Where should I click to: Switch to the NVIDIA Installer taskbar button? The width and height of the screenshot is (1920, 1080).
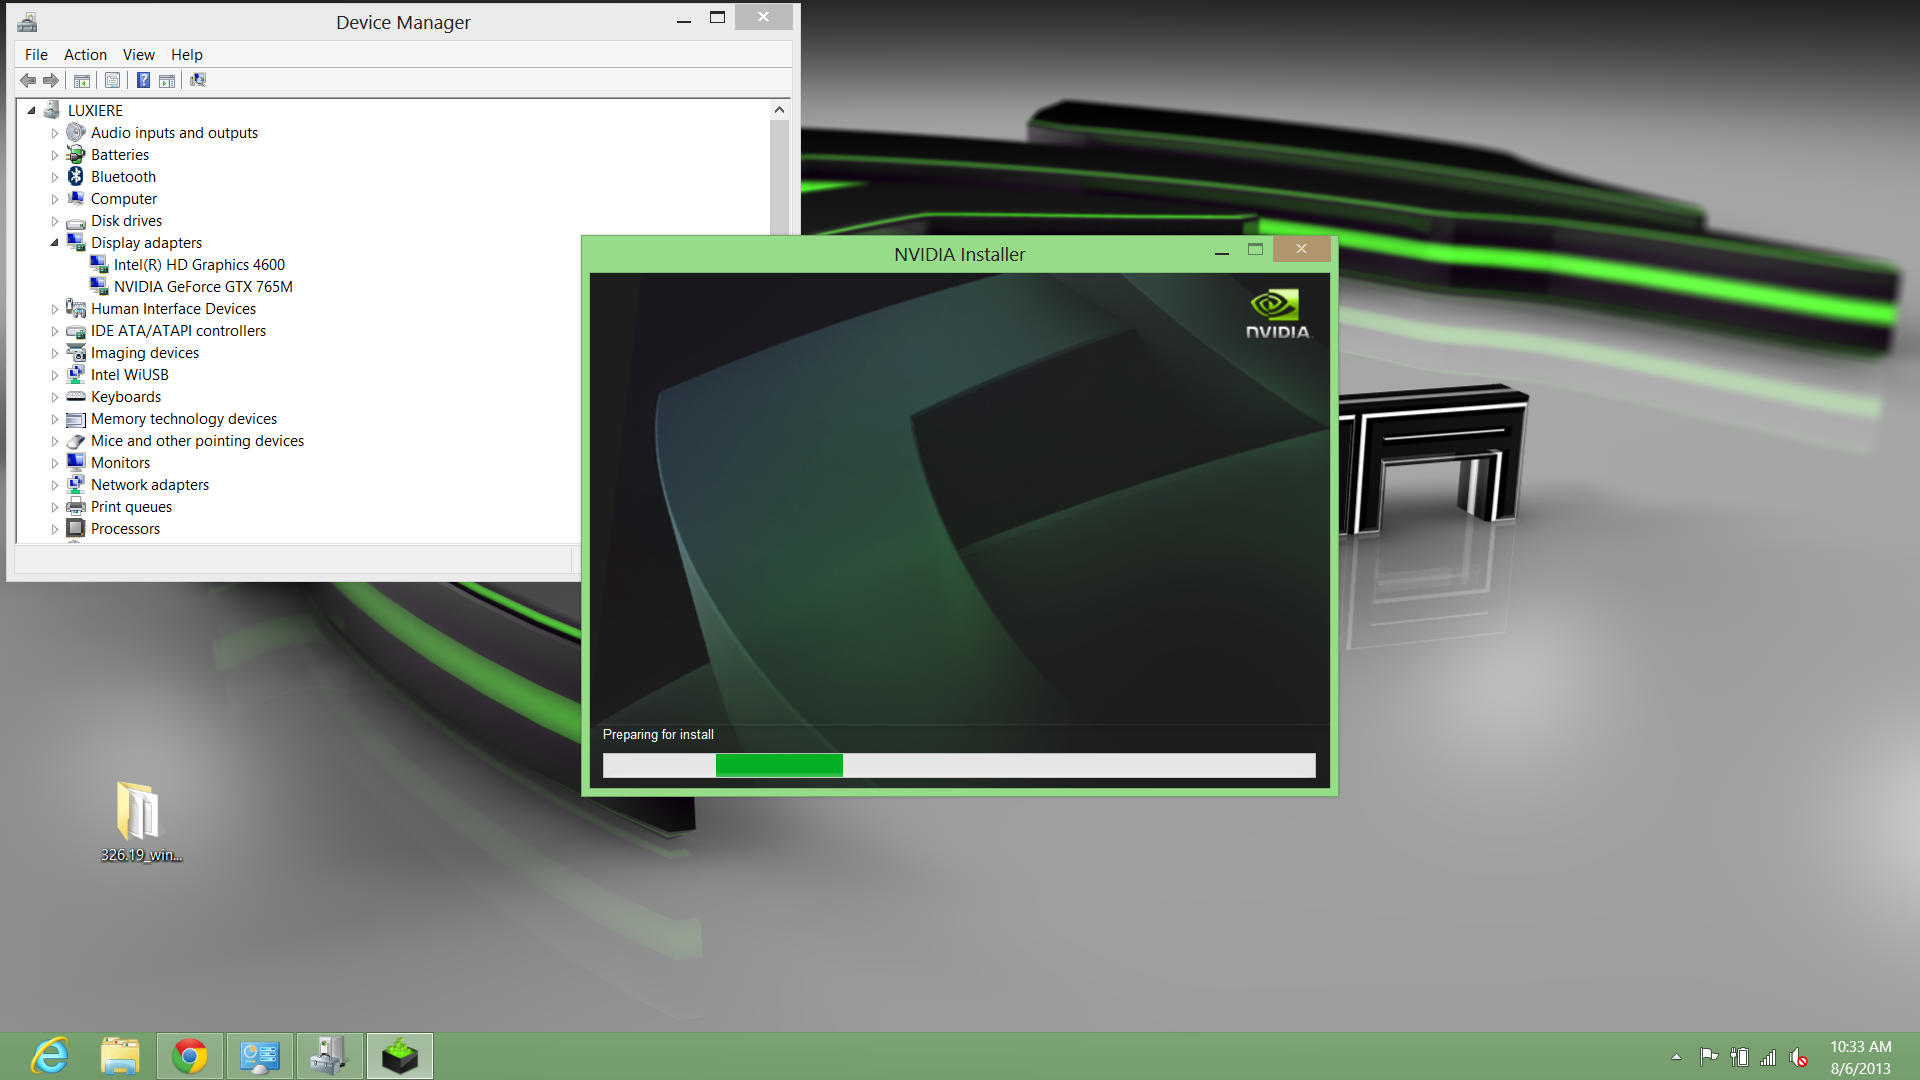click(x=400, y=1056)
